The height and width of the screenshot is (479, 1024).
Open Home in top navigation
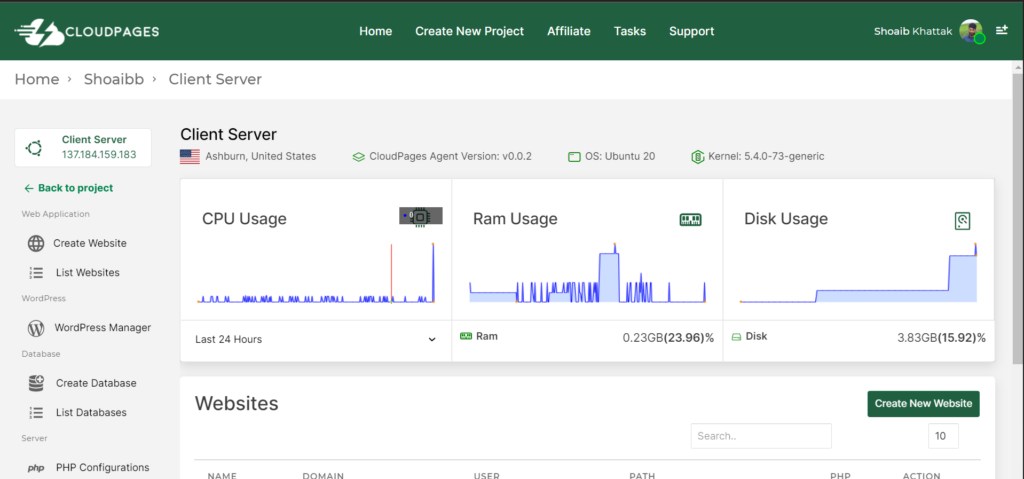[376, 31]
